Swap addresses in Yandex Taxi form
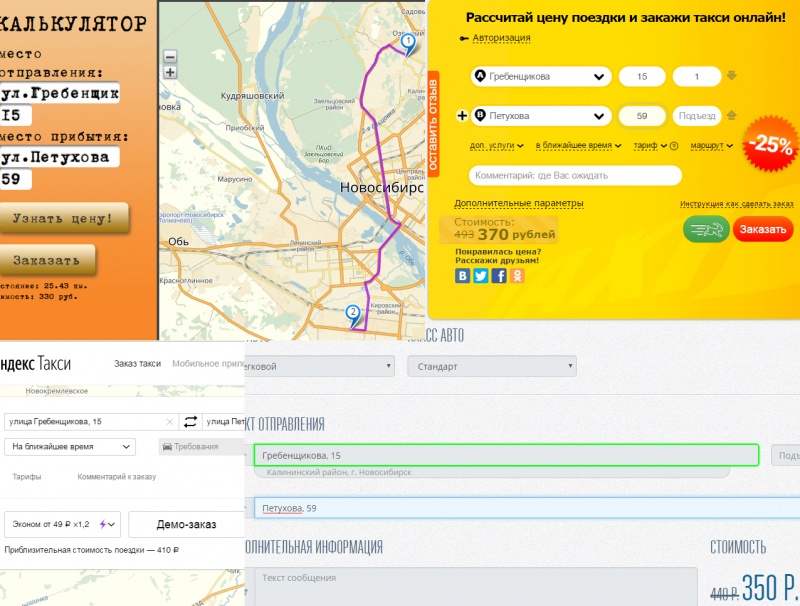Screen dimensions: 800x606 coord(190,422)
